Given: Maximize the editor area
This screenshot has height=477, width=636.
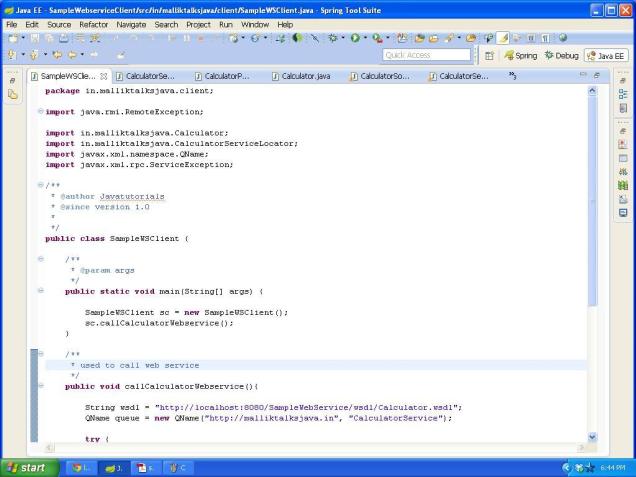Looking at the screenshot, I should 599,75.
